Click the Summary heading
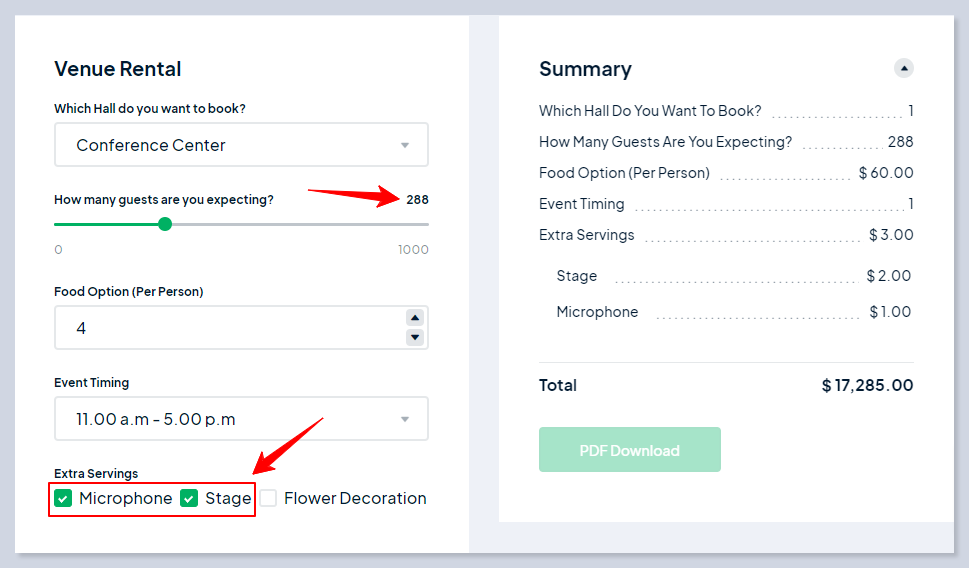 click(x=585, y=69)
